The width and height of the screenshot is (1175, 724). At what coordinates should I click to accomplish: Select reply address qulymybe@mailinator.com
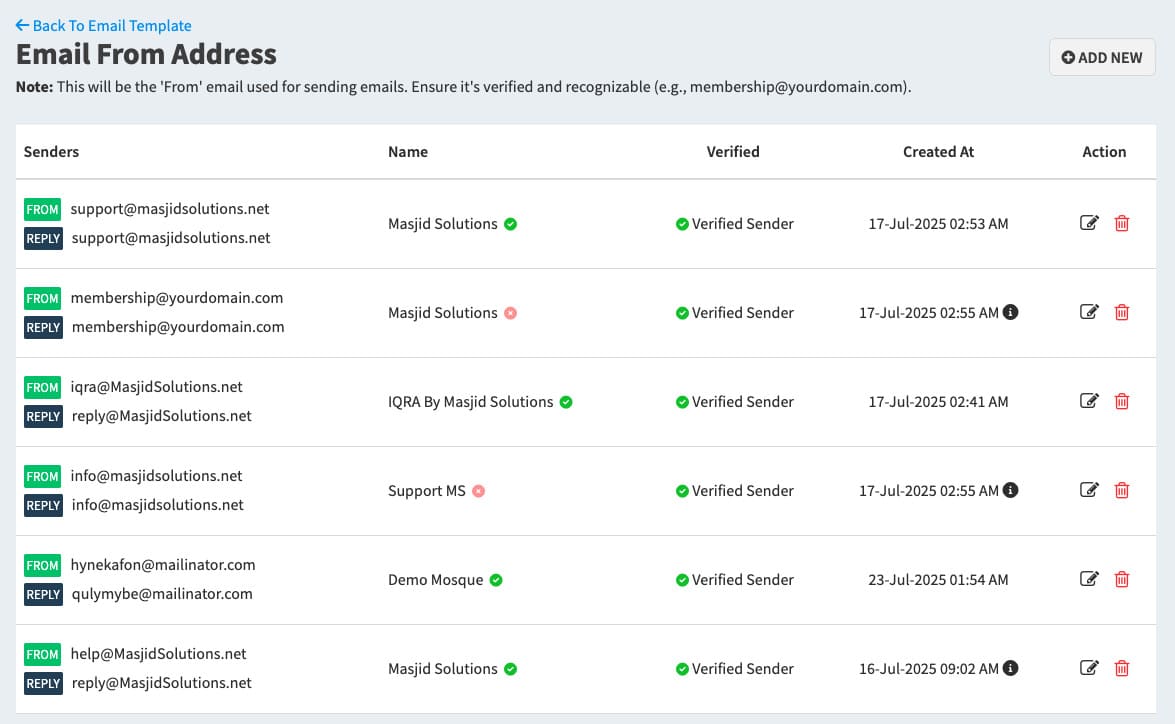click(x=162, y=594)
